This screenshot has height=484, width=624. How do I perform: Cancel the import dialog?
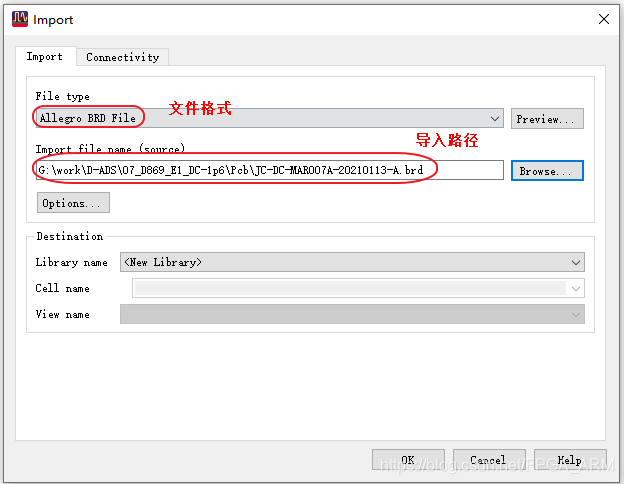pos(489,460)
